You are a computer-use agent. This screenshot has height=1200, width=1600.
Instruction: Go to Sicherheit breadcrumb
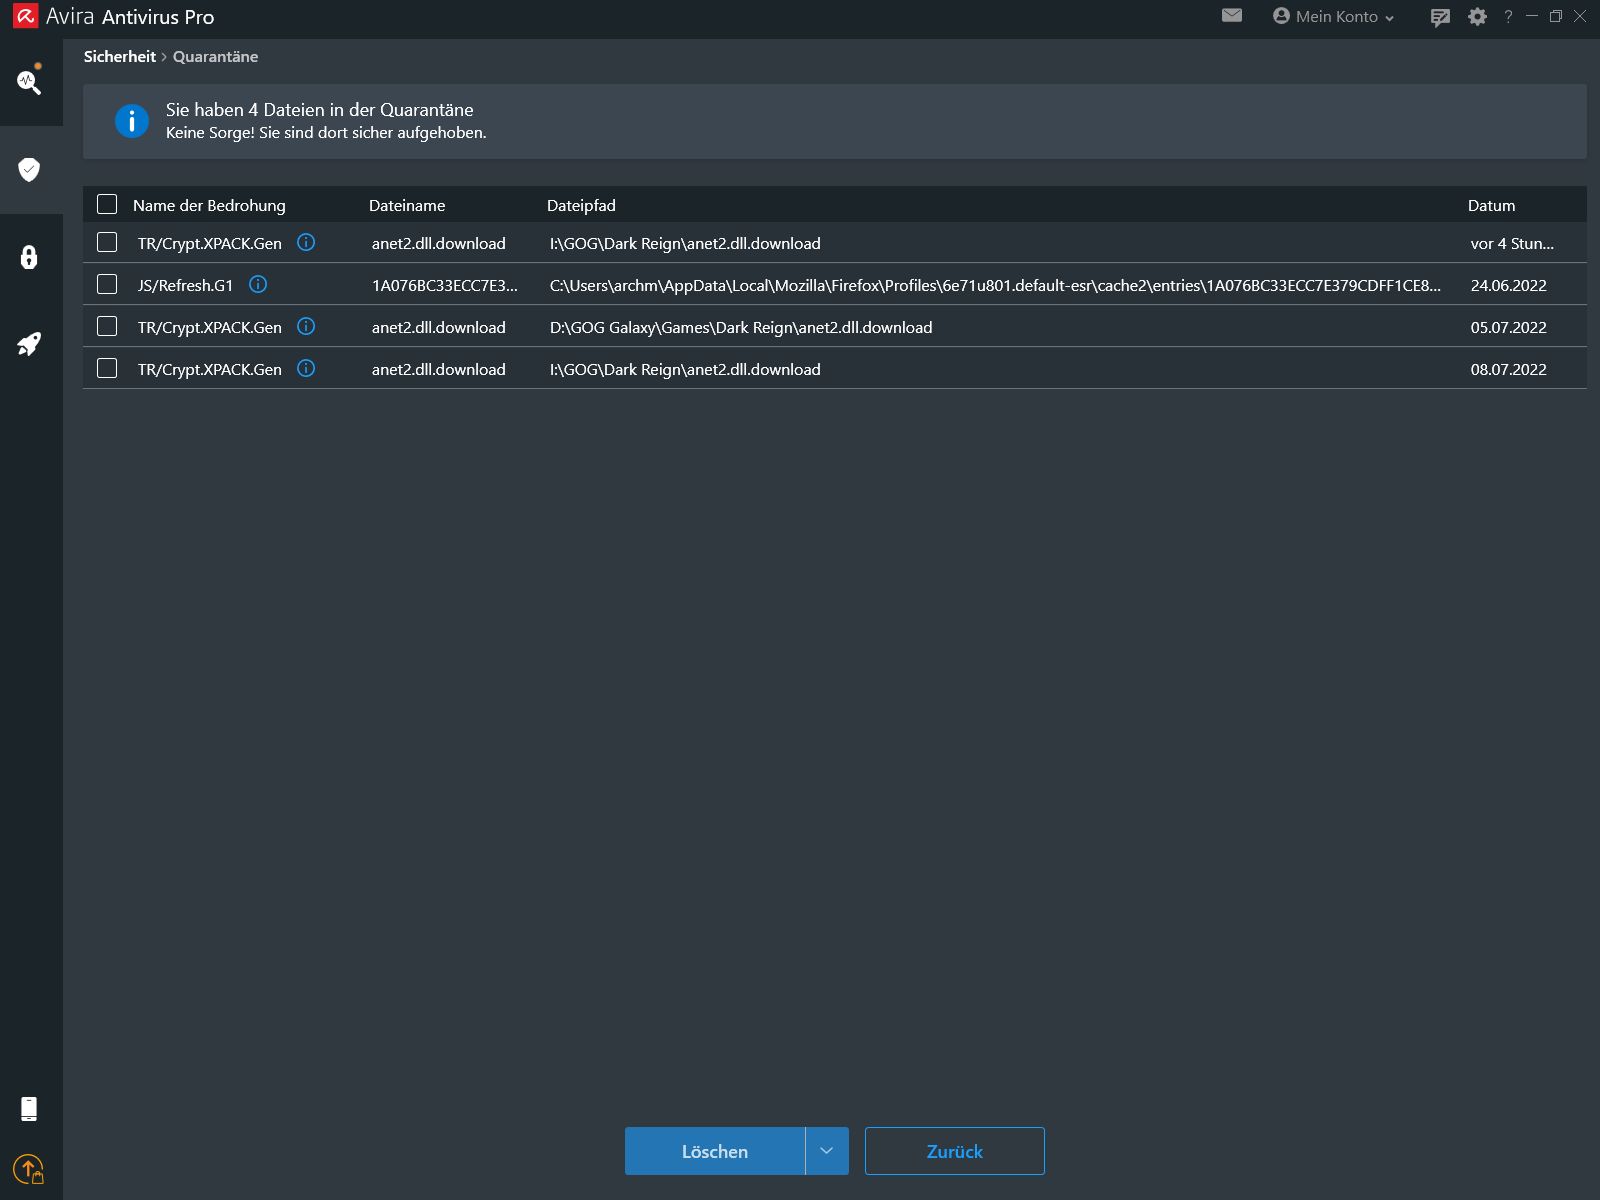pyautogui.click(x=120, y=57)
